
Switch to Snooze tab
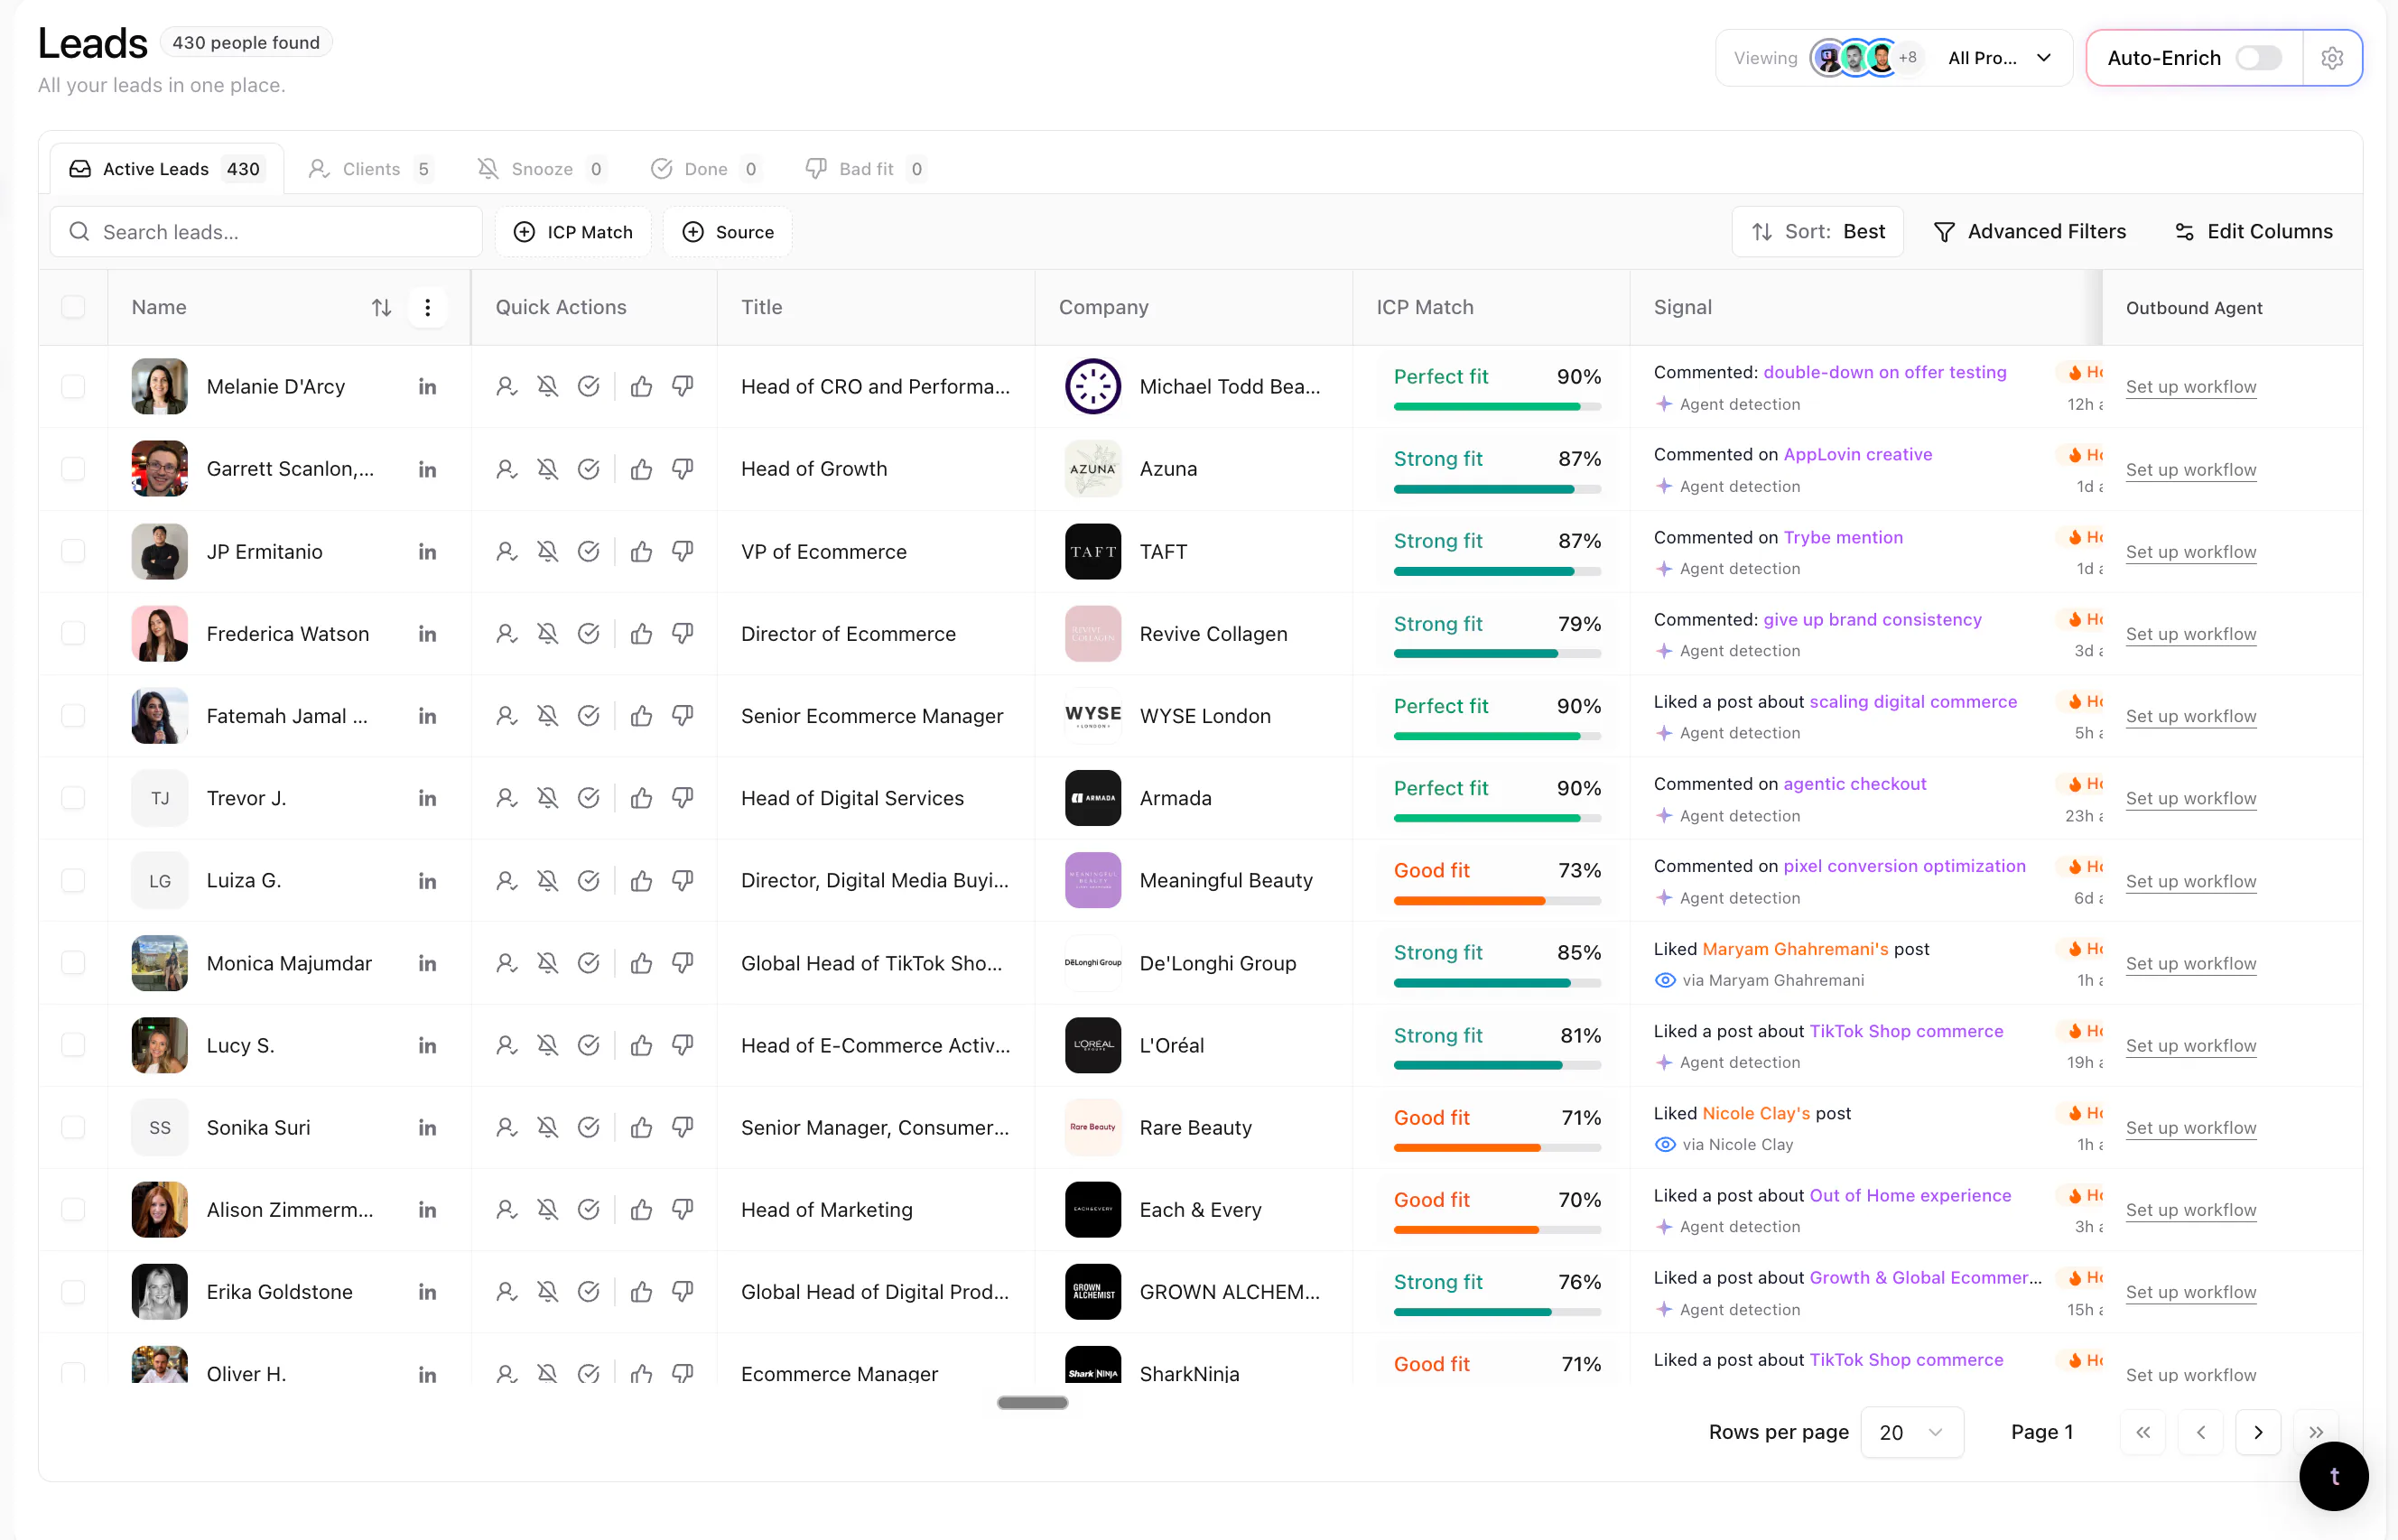point(541,169)
